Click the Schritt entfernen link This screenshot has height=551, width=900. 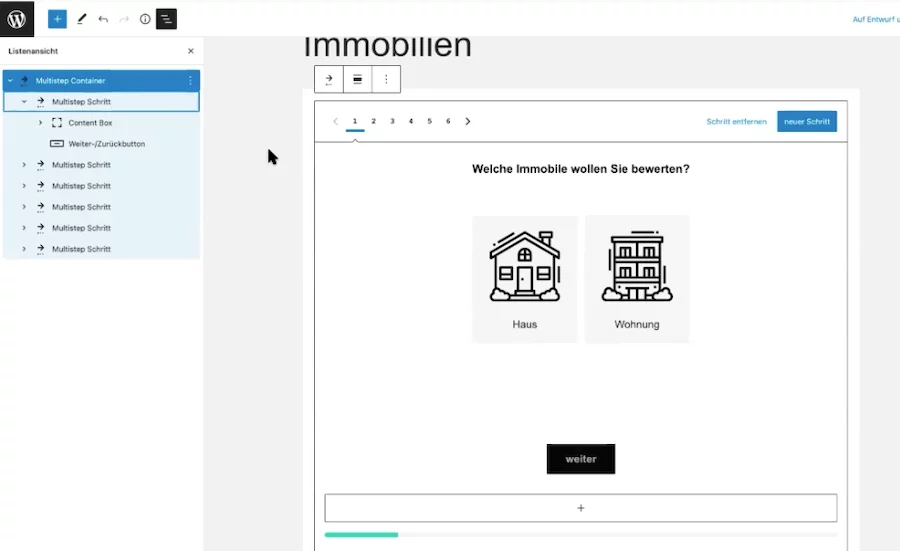(736, 122)
